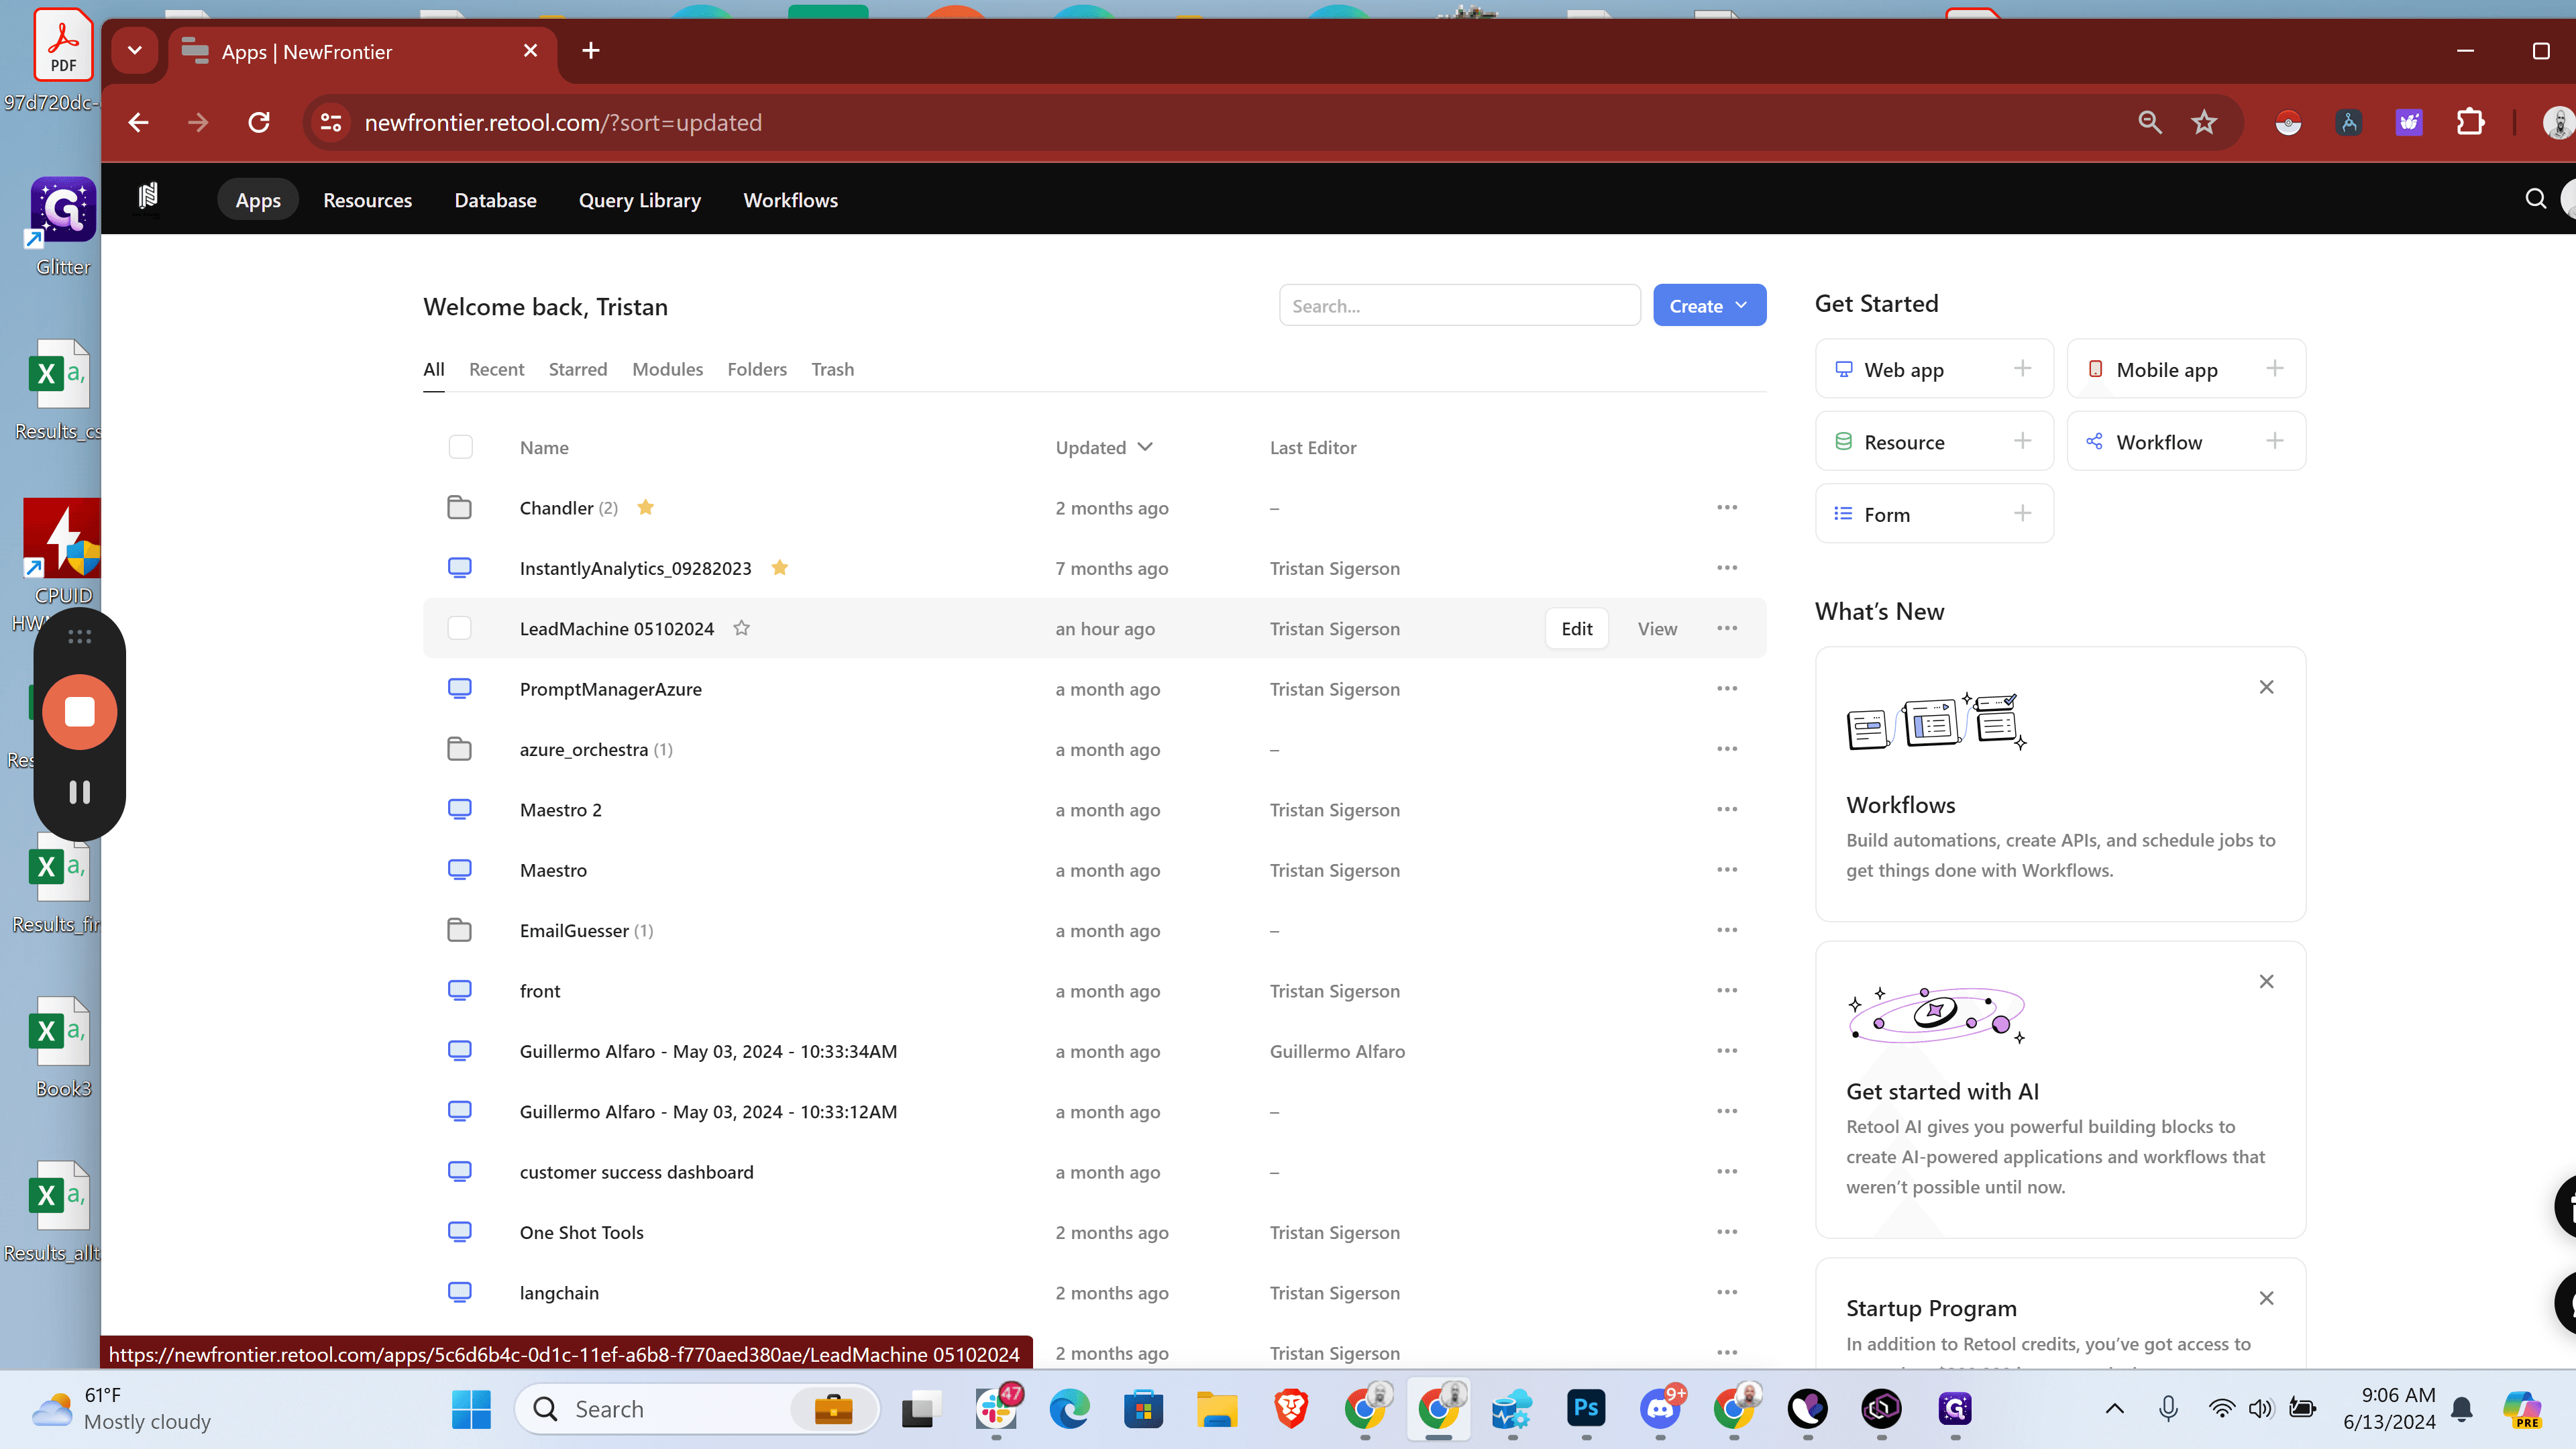Open the Maestro app
Viewport: 2576px width, 1449px height.
pyautogui.click(x=553, y=869)
